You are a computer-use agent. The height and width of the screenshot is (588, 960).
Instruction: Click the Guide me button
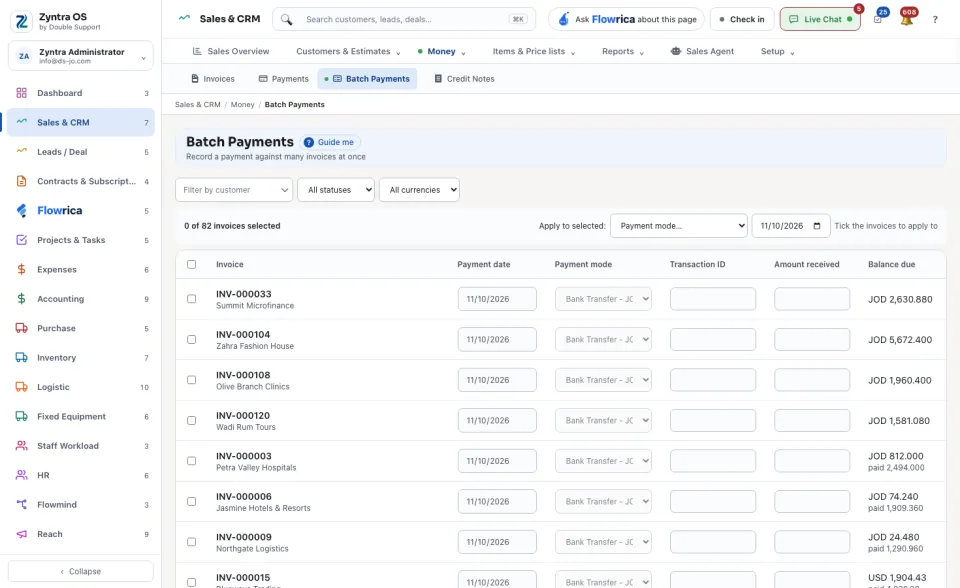click(x=329, y=142)
